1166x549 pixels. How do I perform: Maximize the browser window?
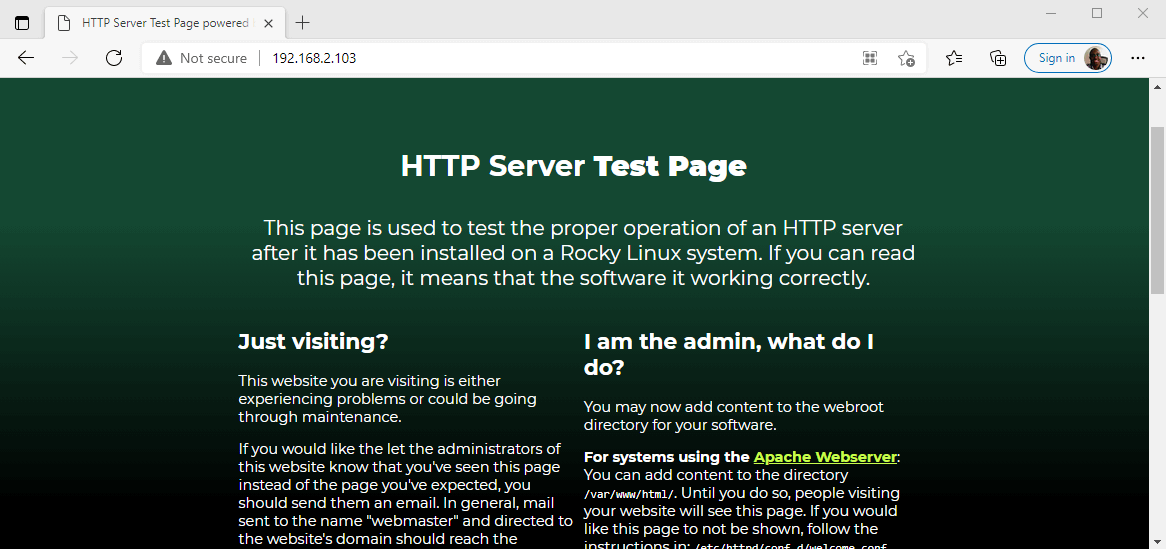pos(1097,13)
